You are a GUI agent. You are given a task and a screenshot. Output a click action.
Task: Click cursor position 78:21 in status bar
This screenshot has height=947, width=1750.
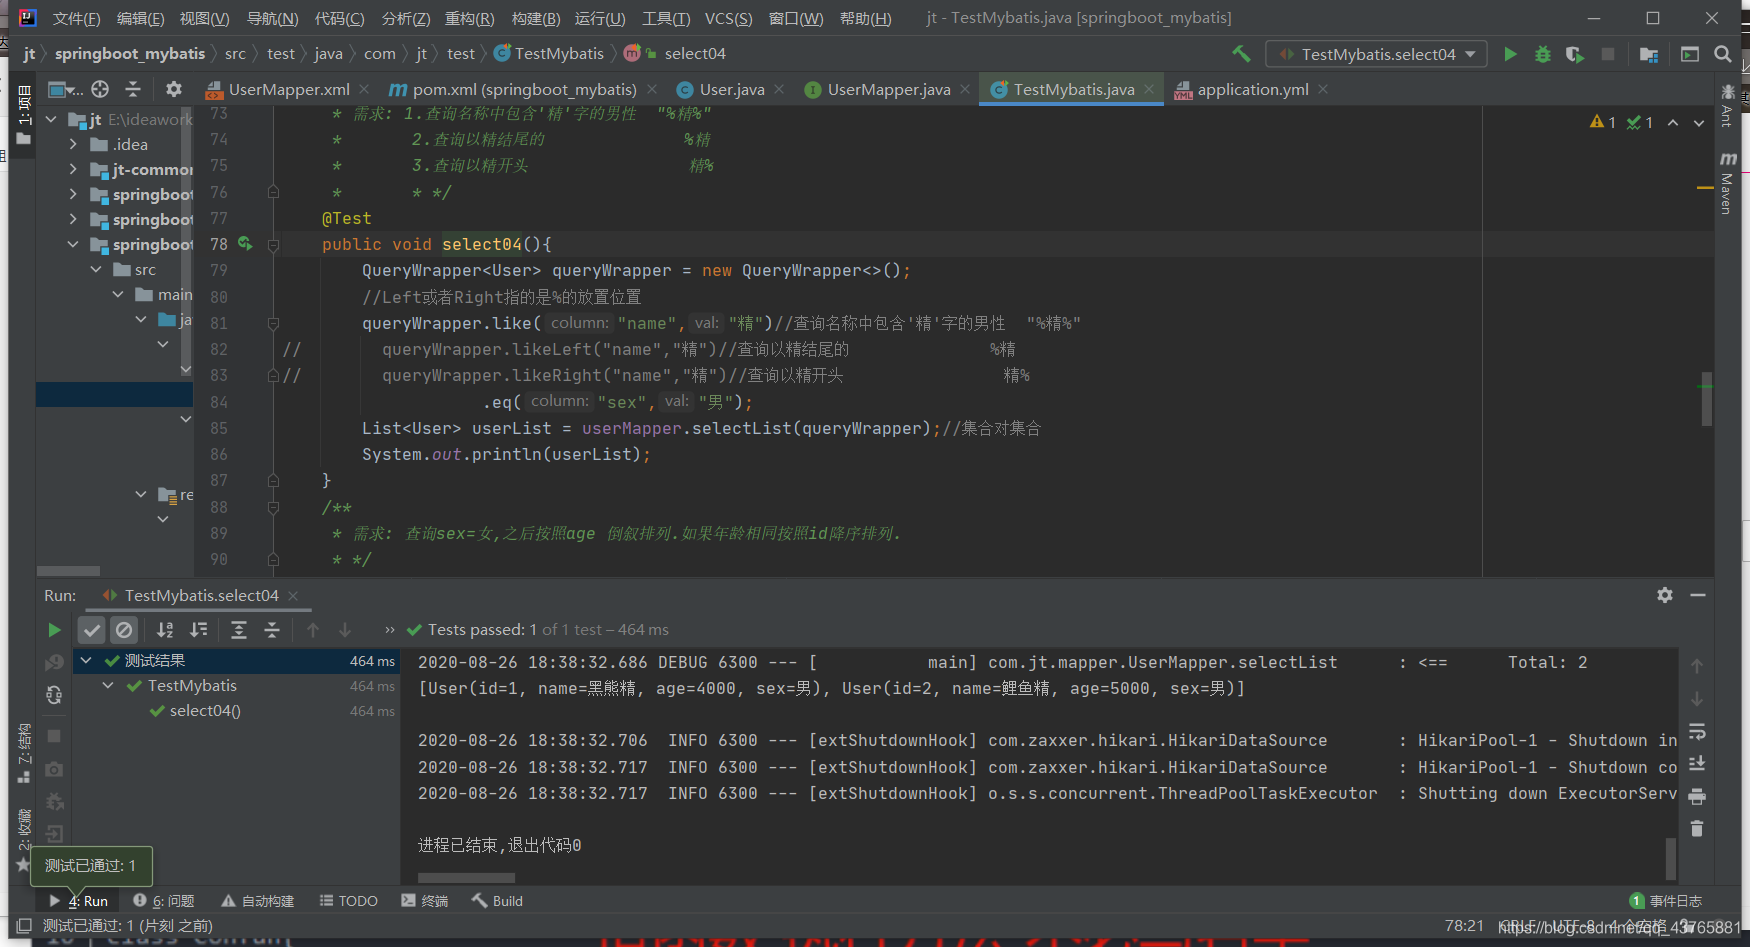1464,926
